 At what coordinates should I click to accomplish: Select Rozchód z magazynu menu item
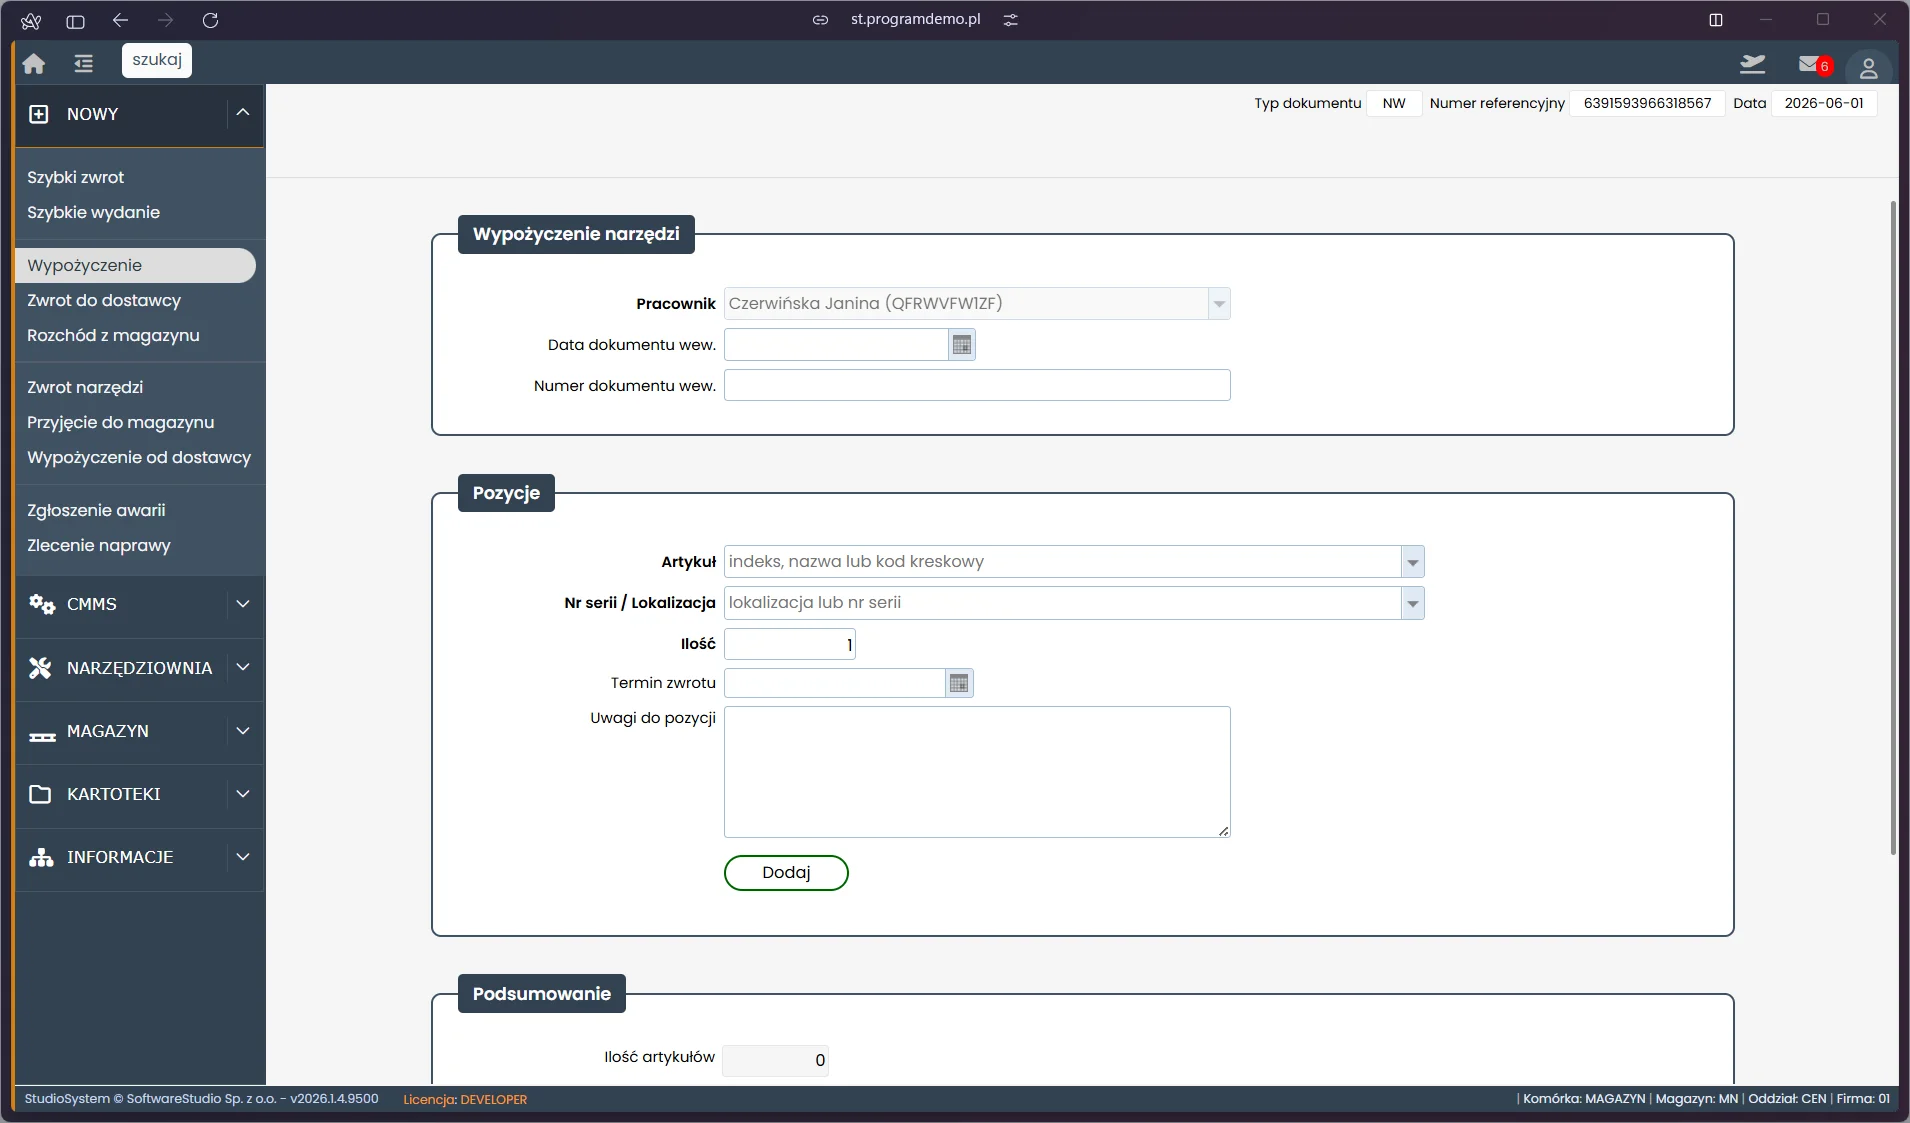[x=114, y=335]
